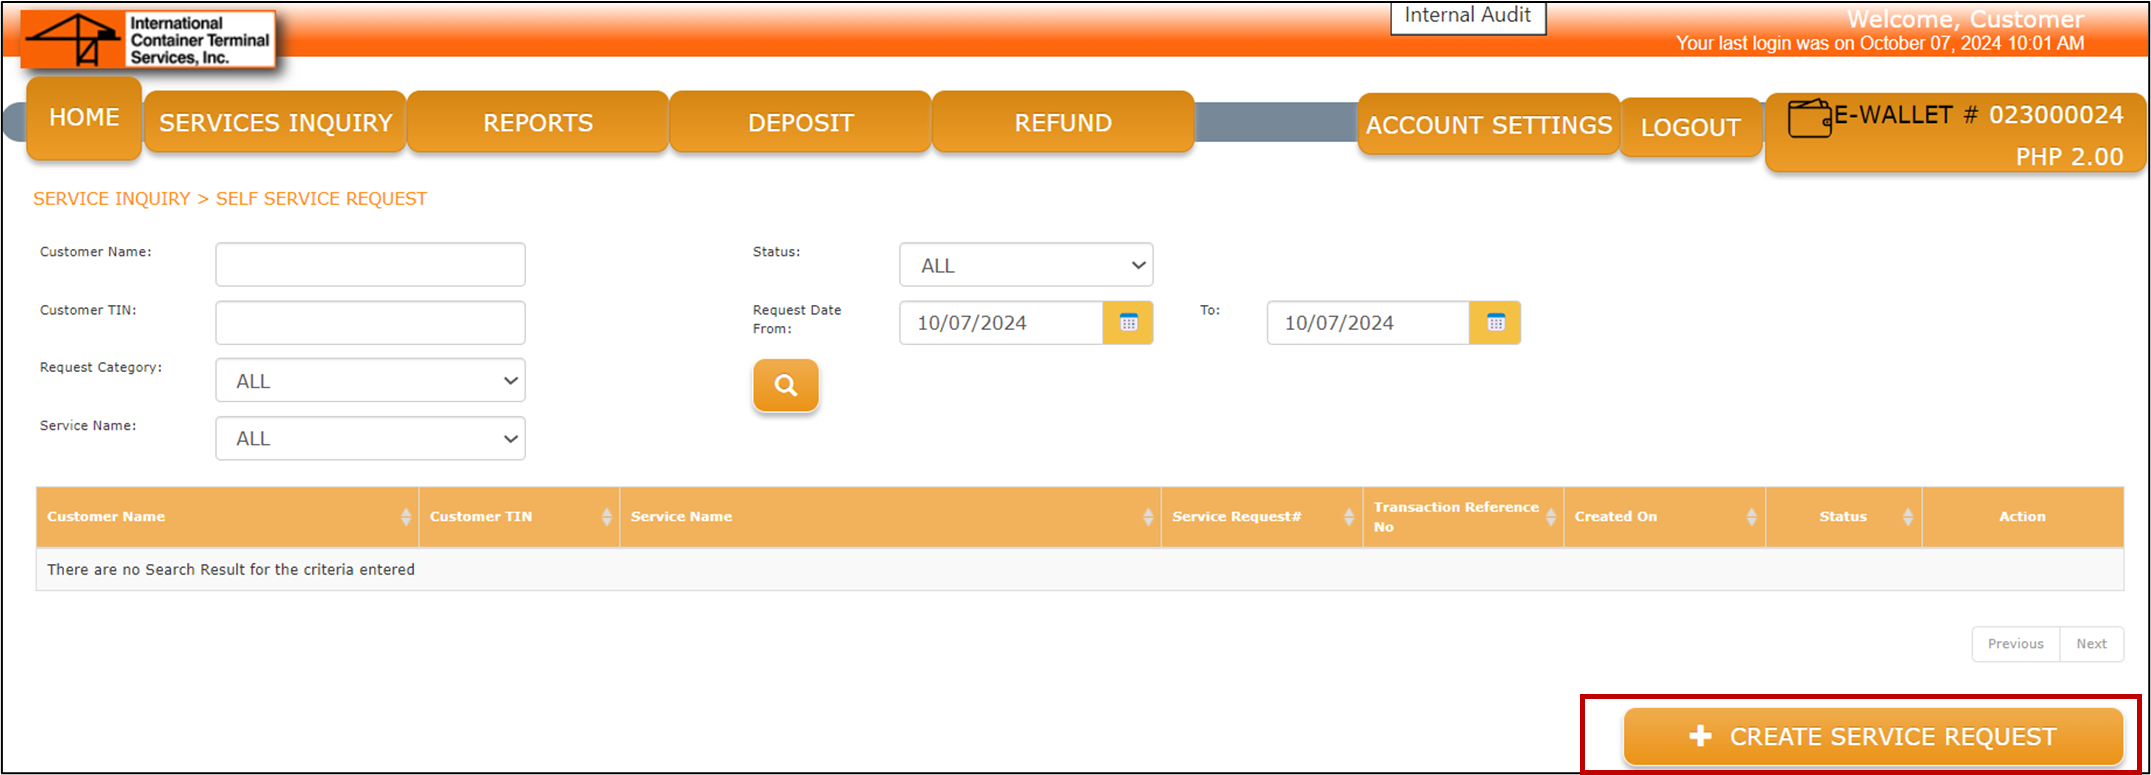2151x775 pixels.
Task: Open the Reports menu
Action: (538, 123)
